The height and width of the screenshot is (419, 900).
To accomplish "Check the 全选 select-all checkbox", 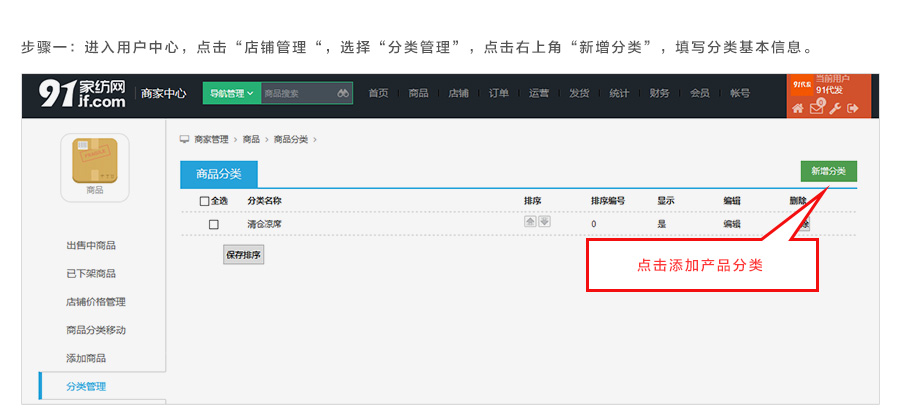I will pos(204,201).
